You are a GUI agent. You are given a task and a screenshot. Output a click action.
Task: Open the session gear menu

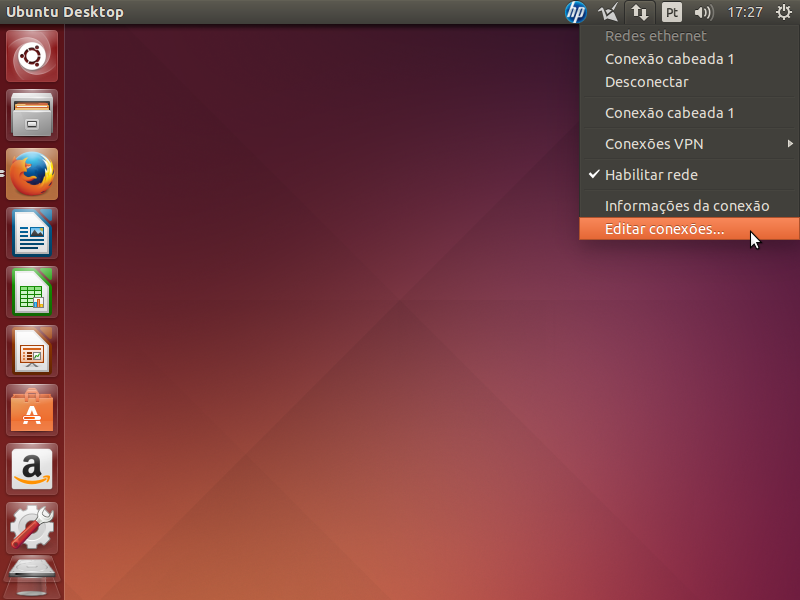tap(784, 12)
